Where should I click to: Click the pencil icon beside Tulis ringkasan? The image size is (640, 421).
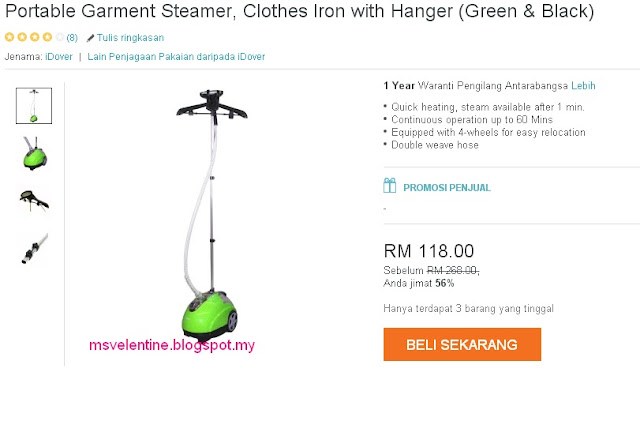90,38
